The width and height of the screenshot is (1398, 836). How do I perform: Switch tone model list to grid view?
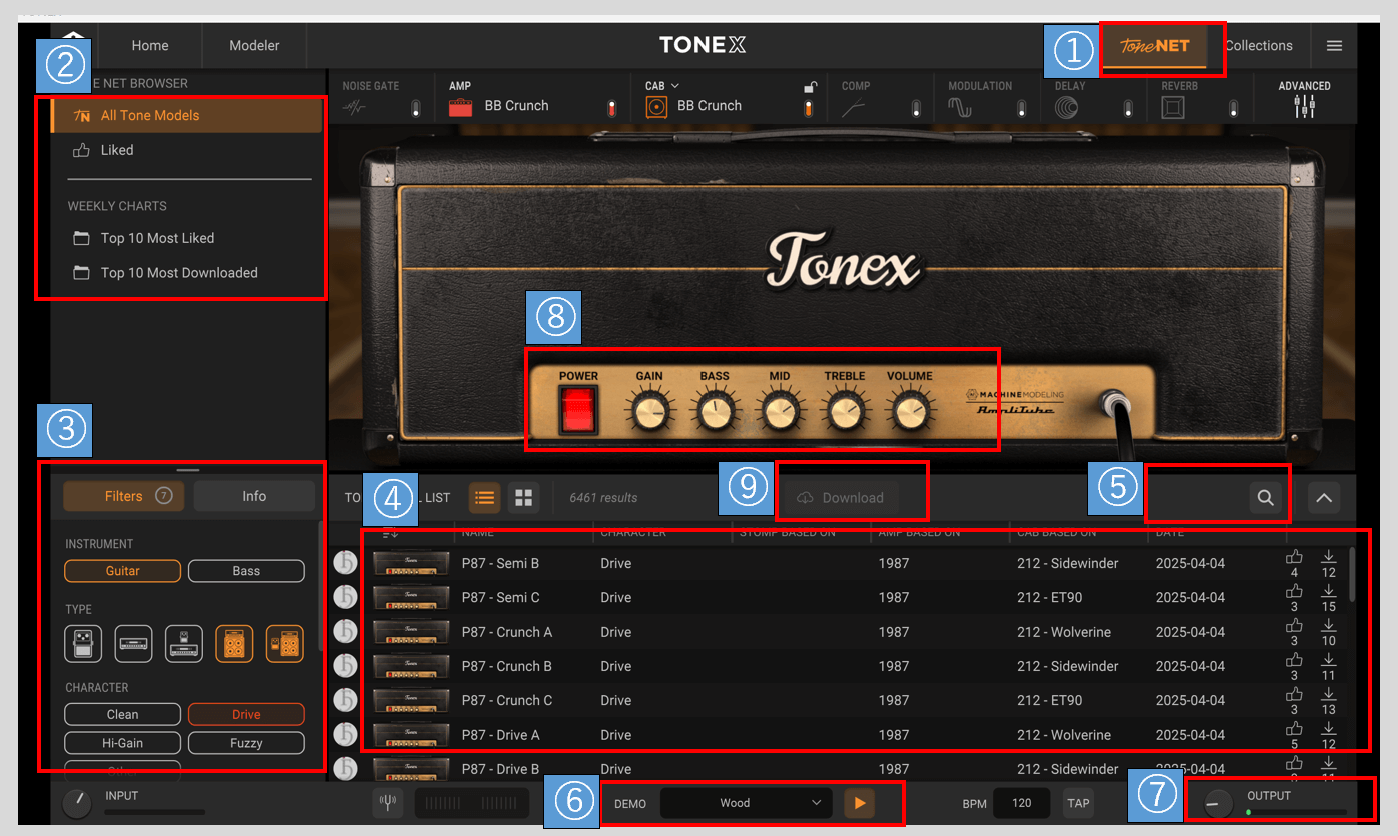click(523, 497)
